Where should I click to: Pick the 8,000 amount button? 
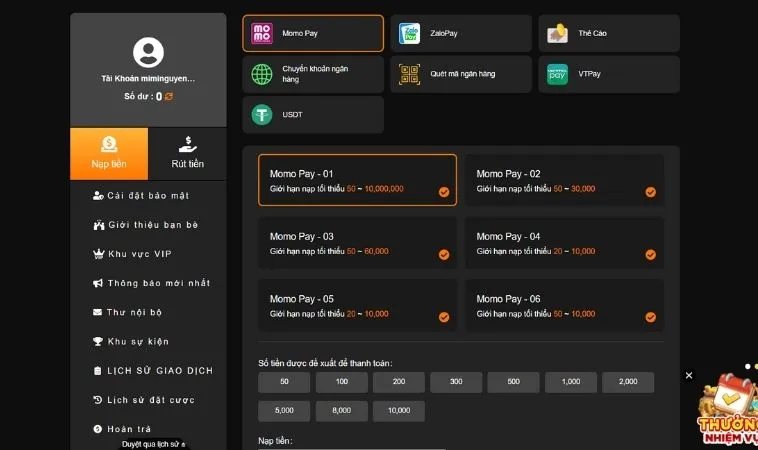pyautogui.click(x=342, y=411)
